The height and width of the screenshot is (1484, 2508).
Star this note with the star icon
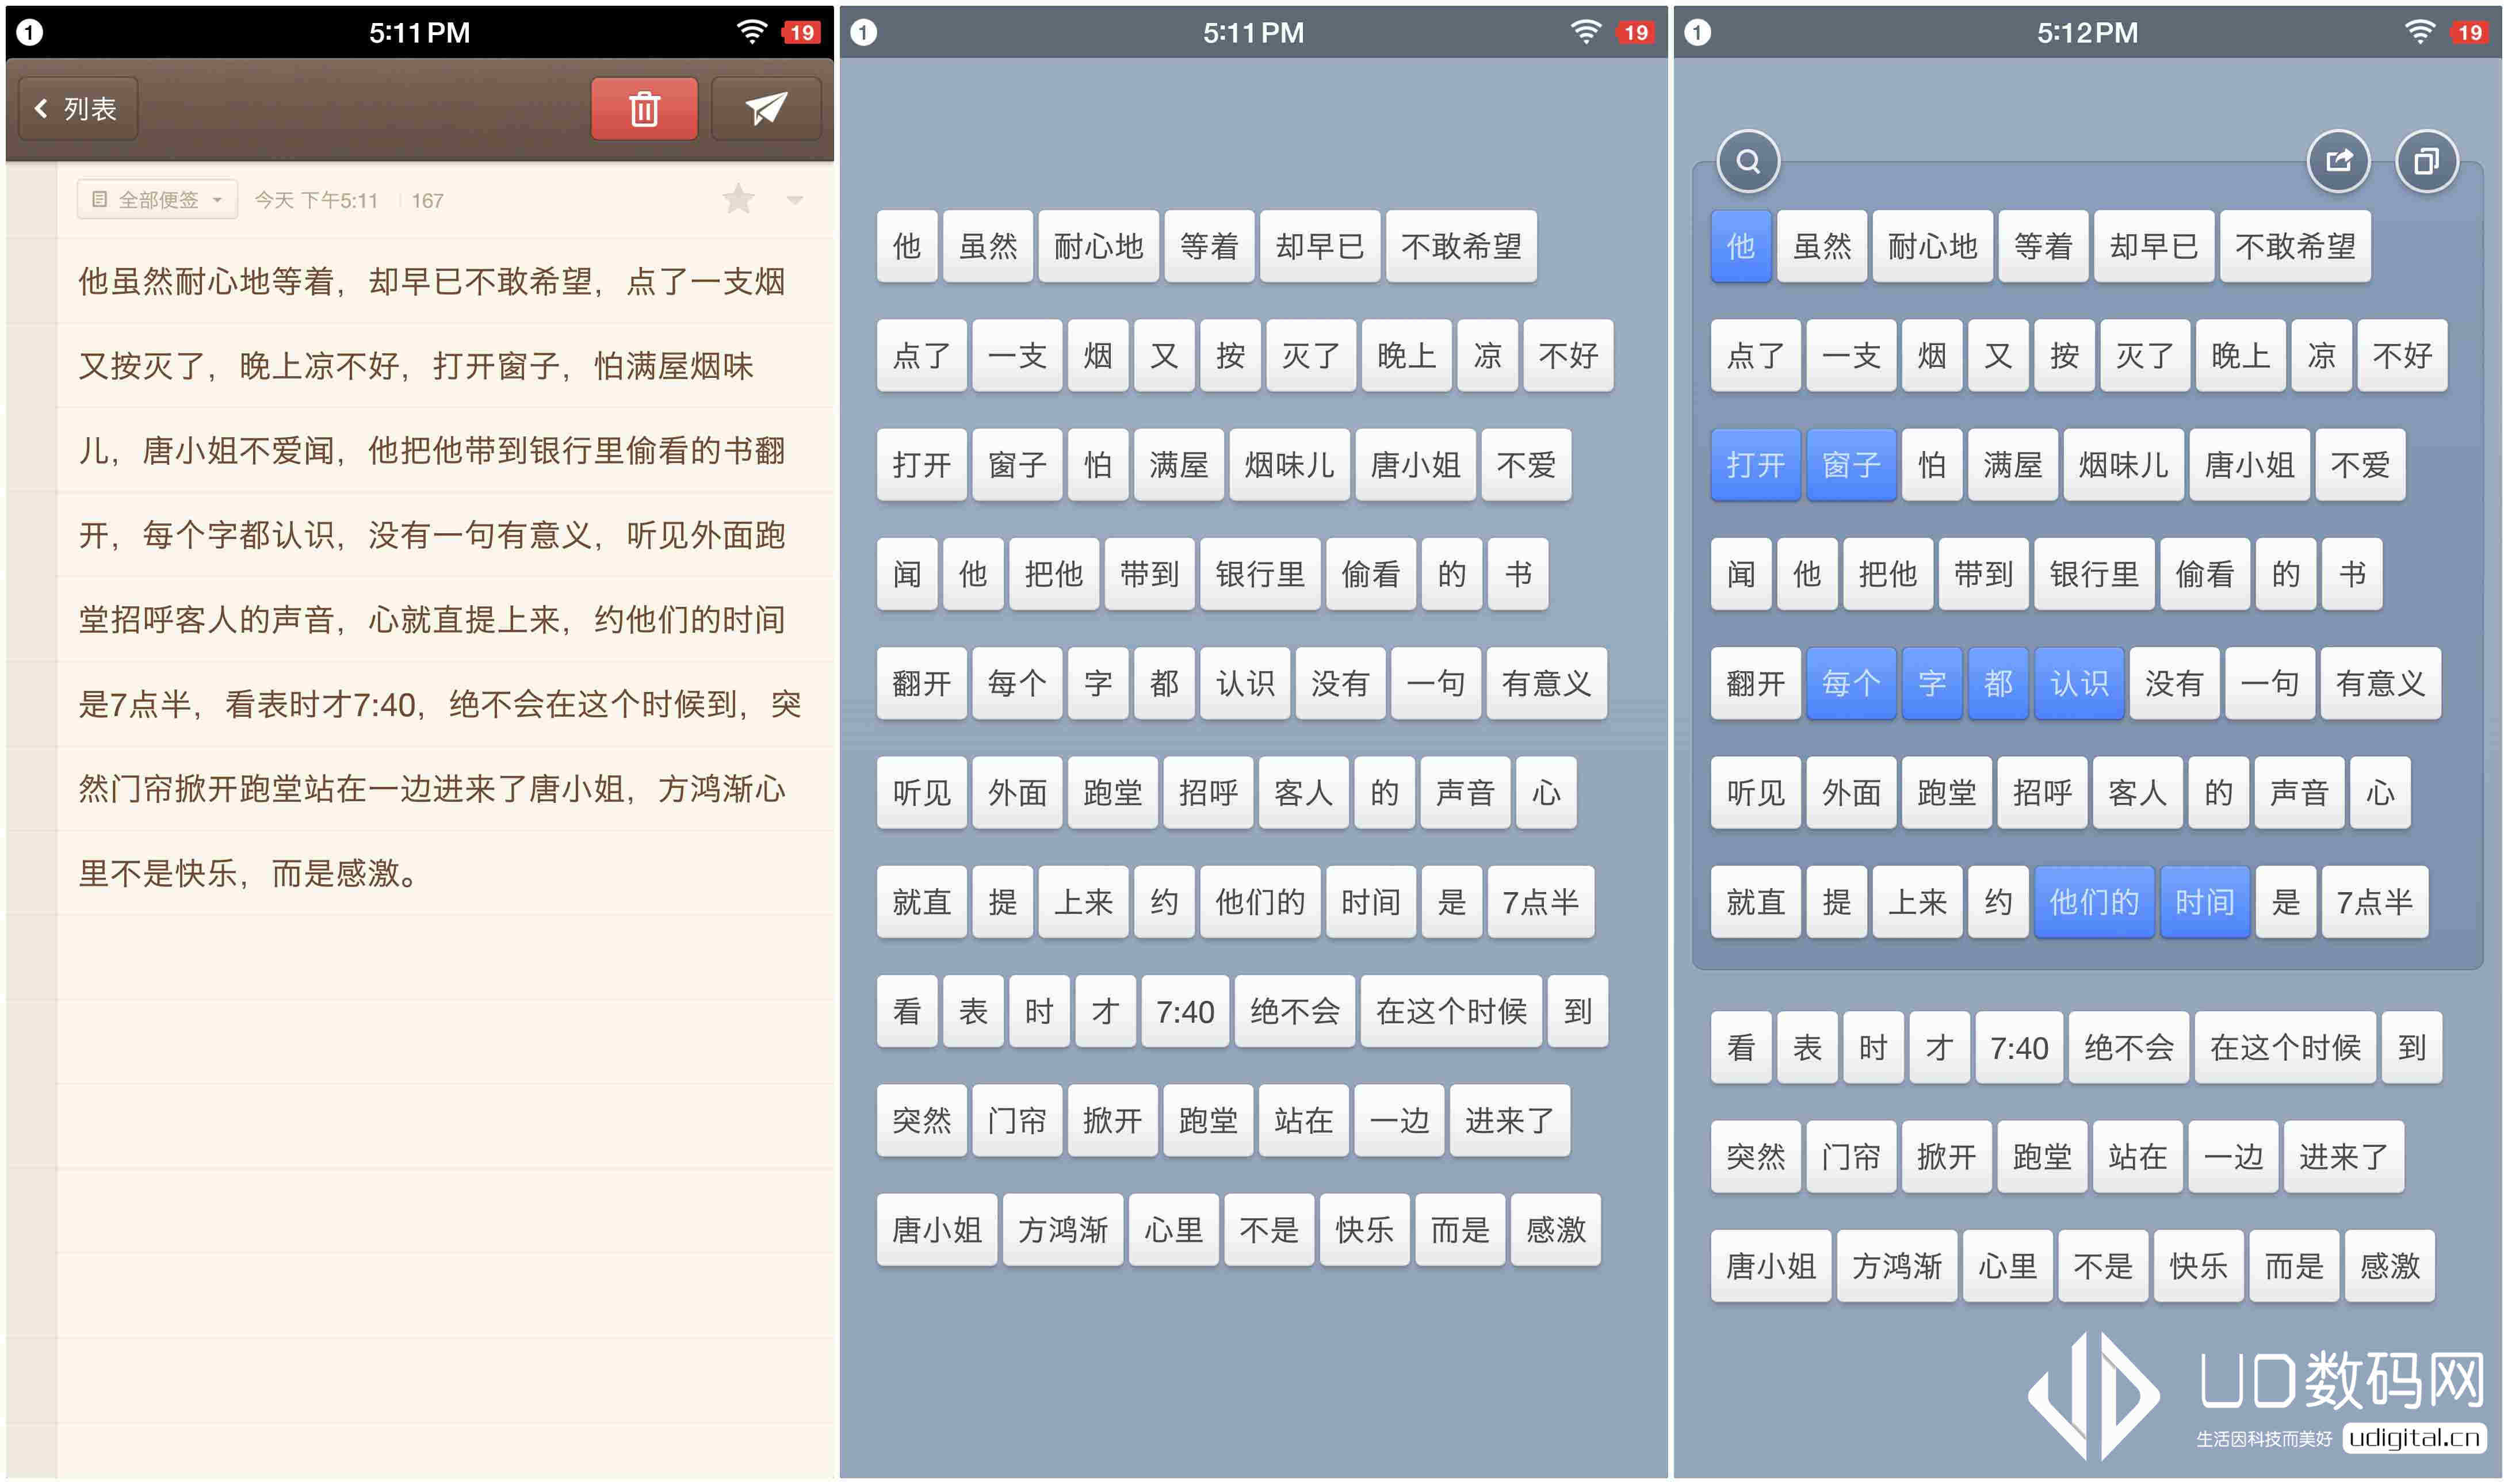(x=739, y=199)
